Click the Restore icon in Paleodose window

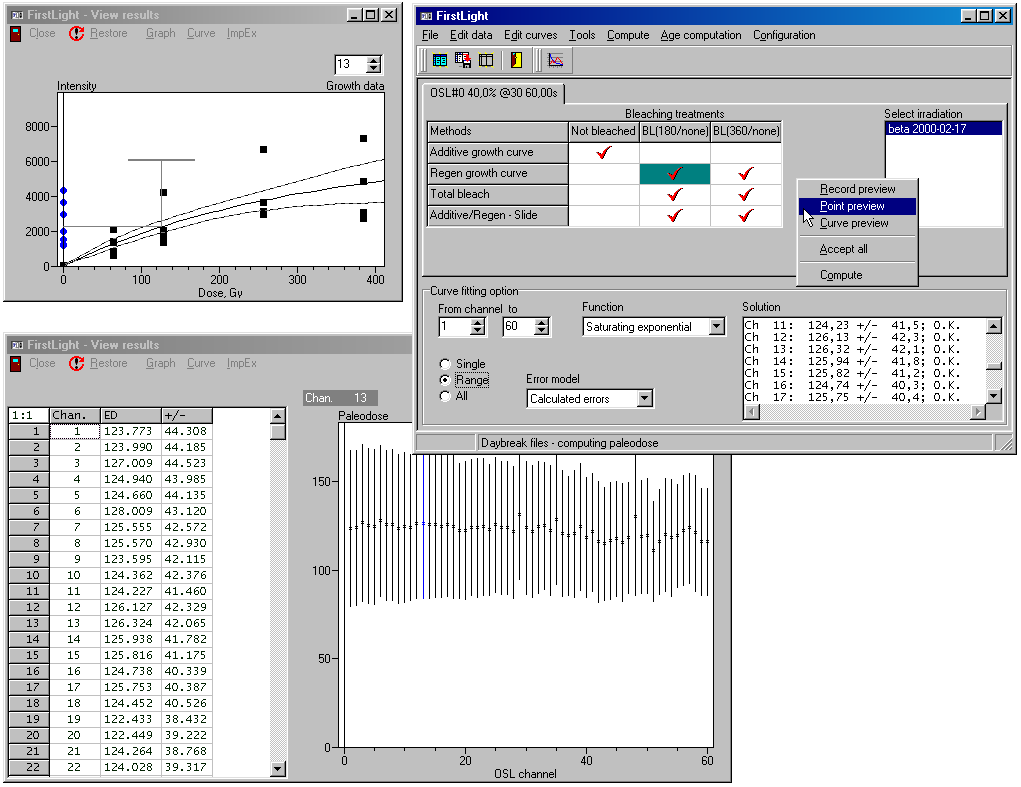click(x=76, y=363)
